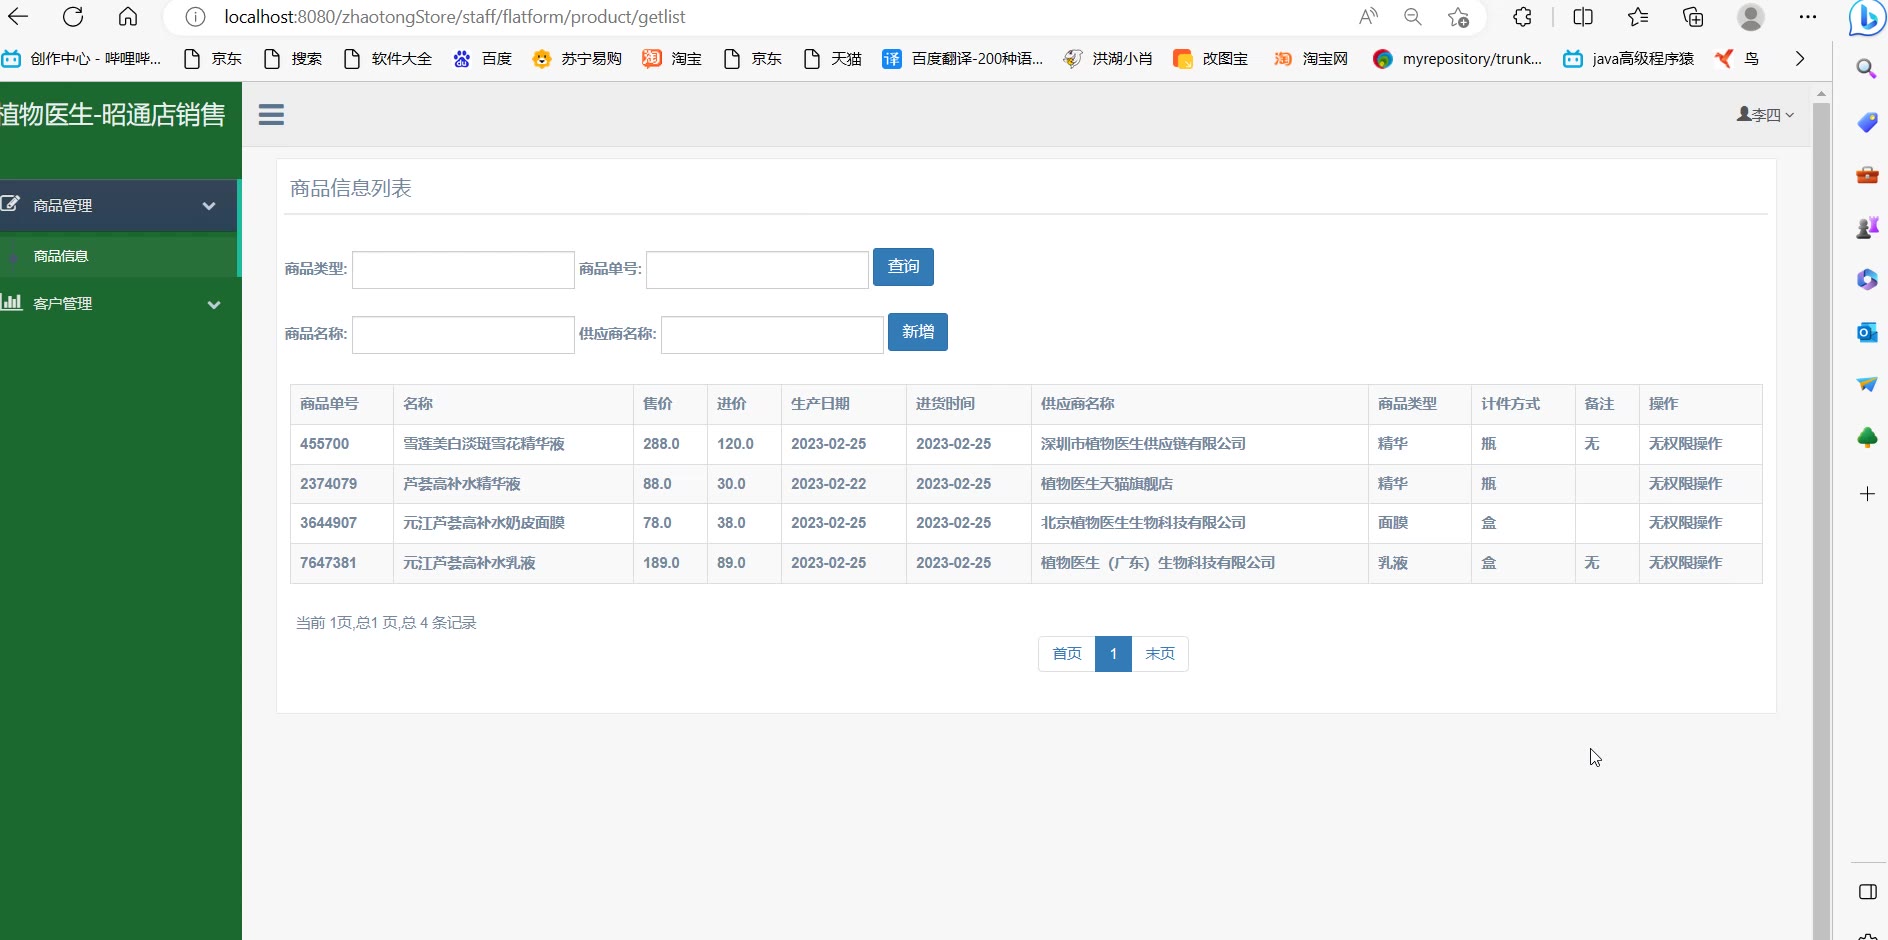Open the favorites list icon
The image size is (1888, 940).
point(1638,17)
